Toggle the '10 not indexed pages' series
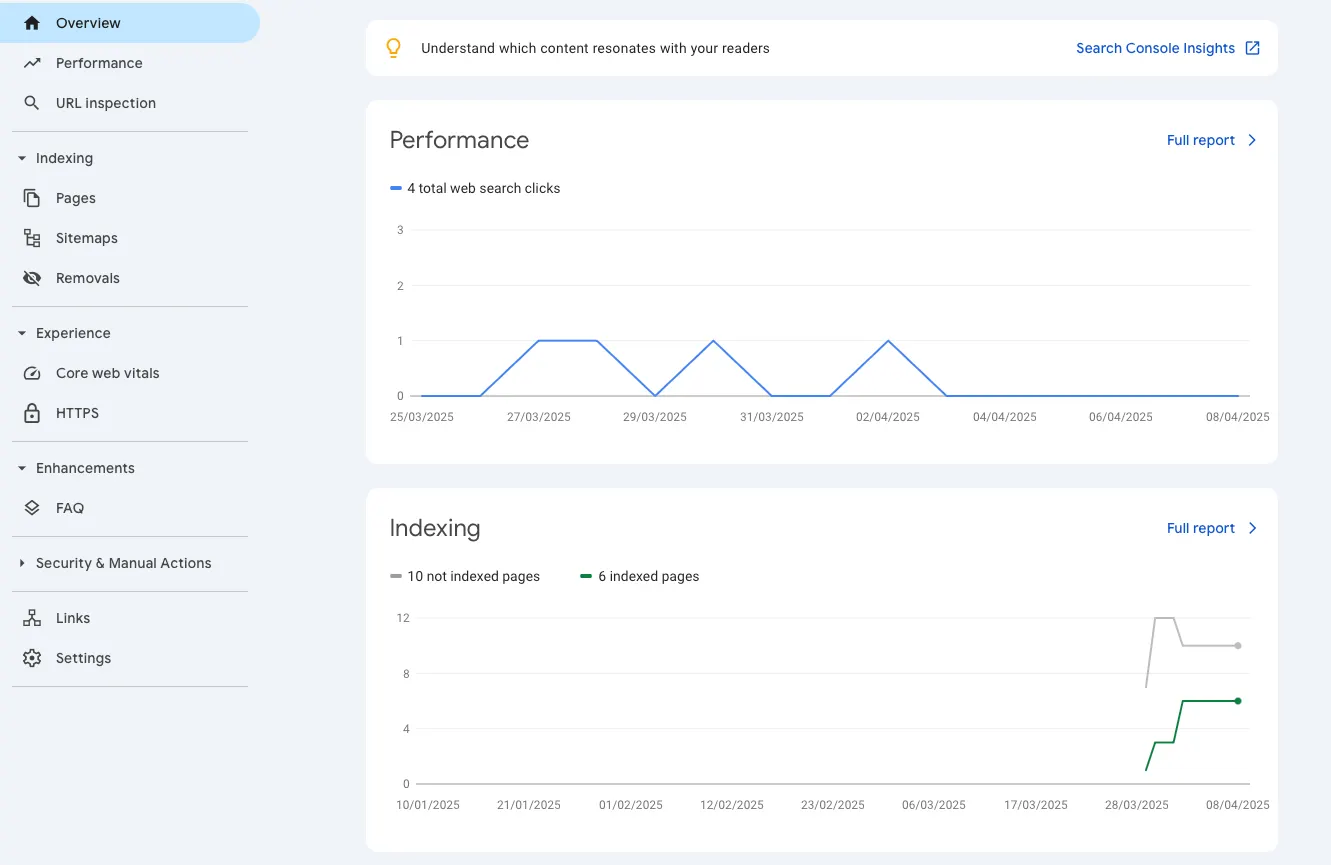Viewport: 1331px width, 865px height. pos(465,576)
